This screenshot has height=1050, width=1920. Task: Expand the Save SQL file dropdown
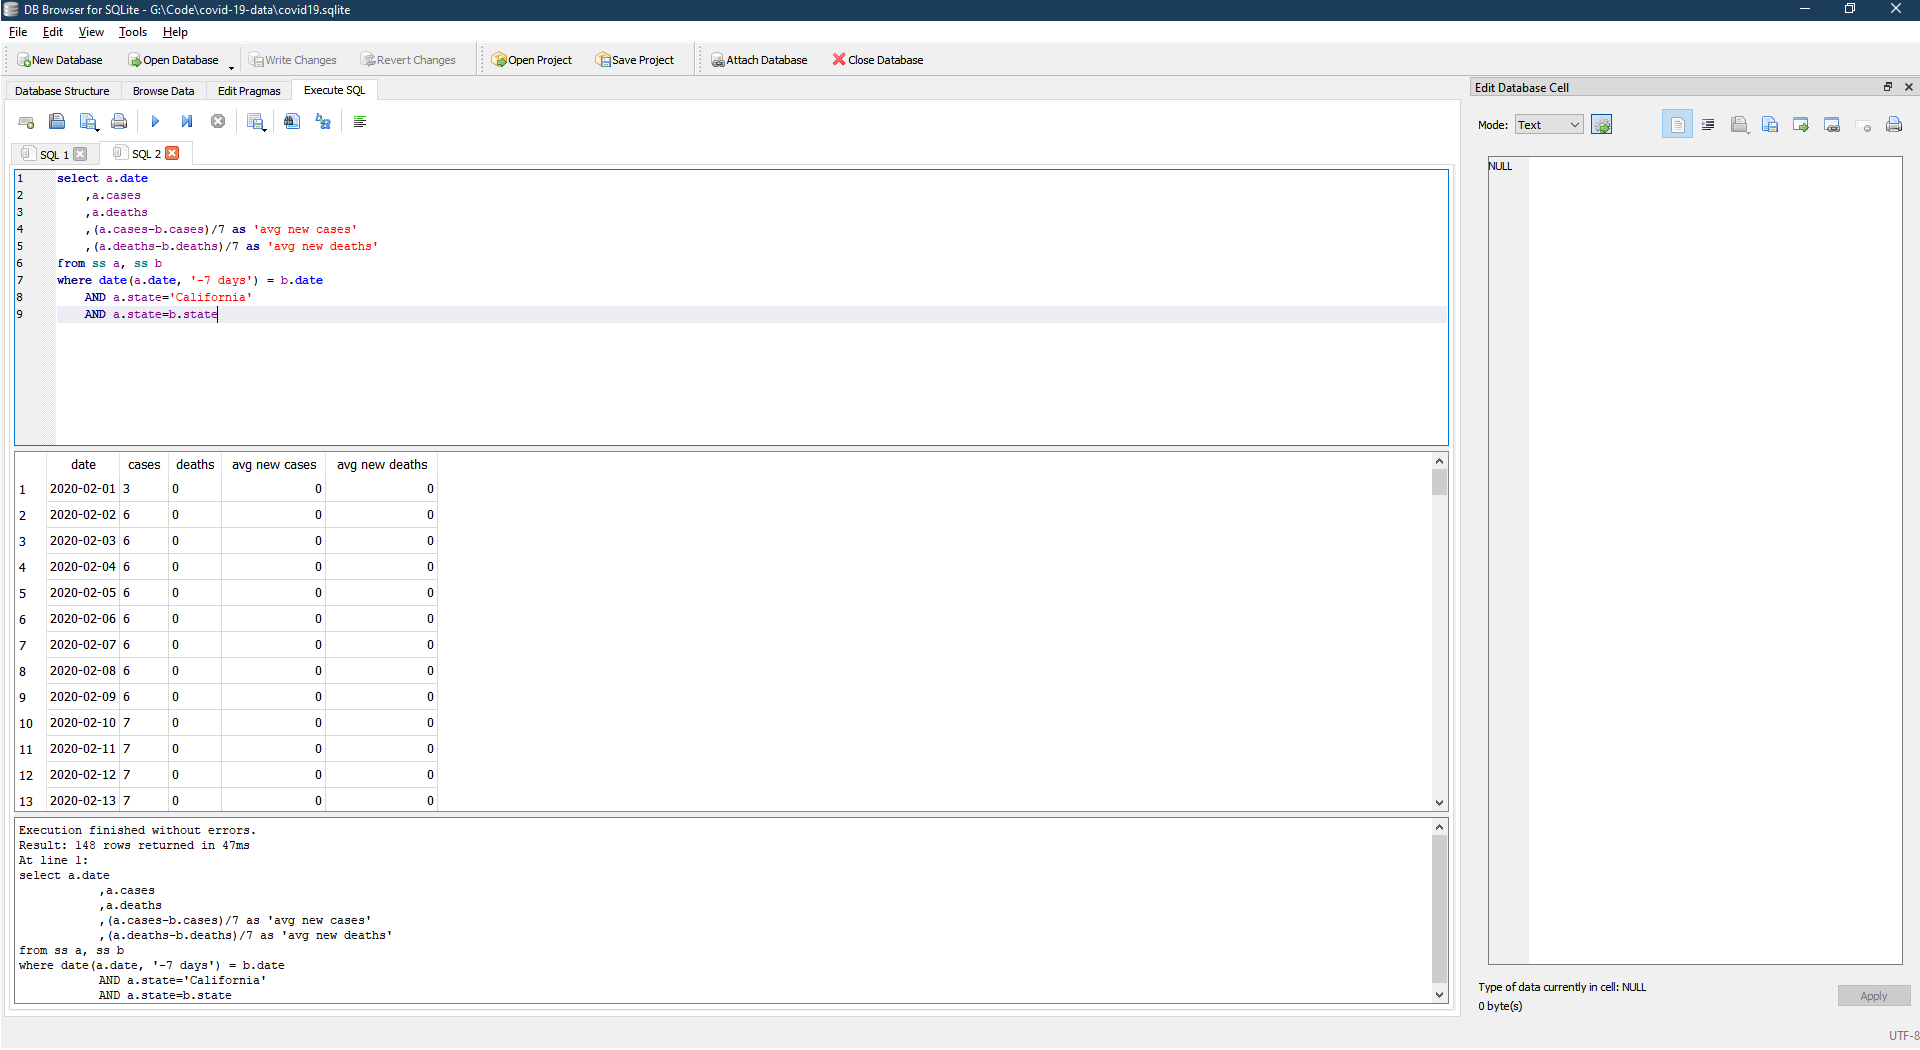tap(98, 130)
